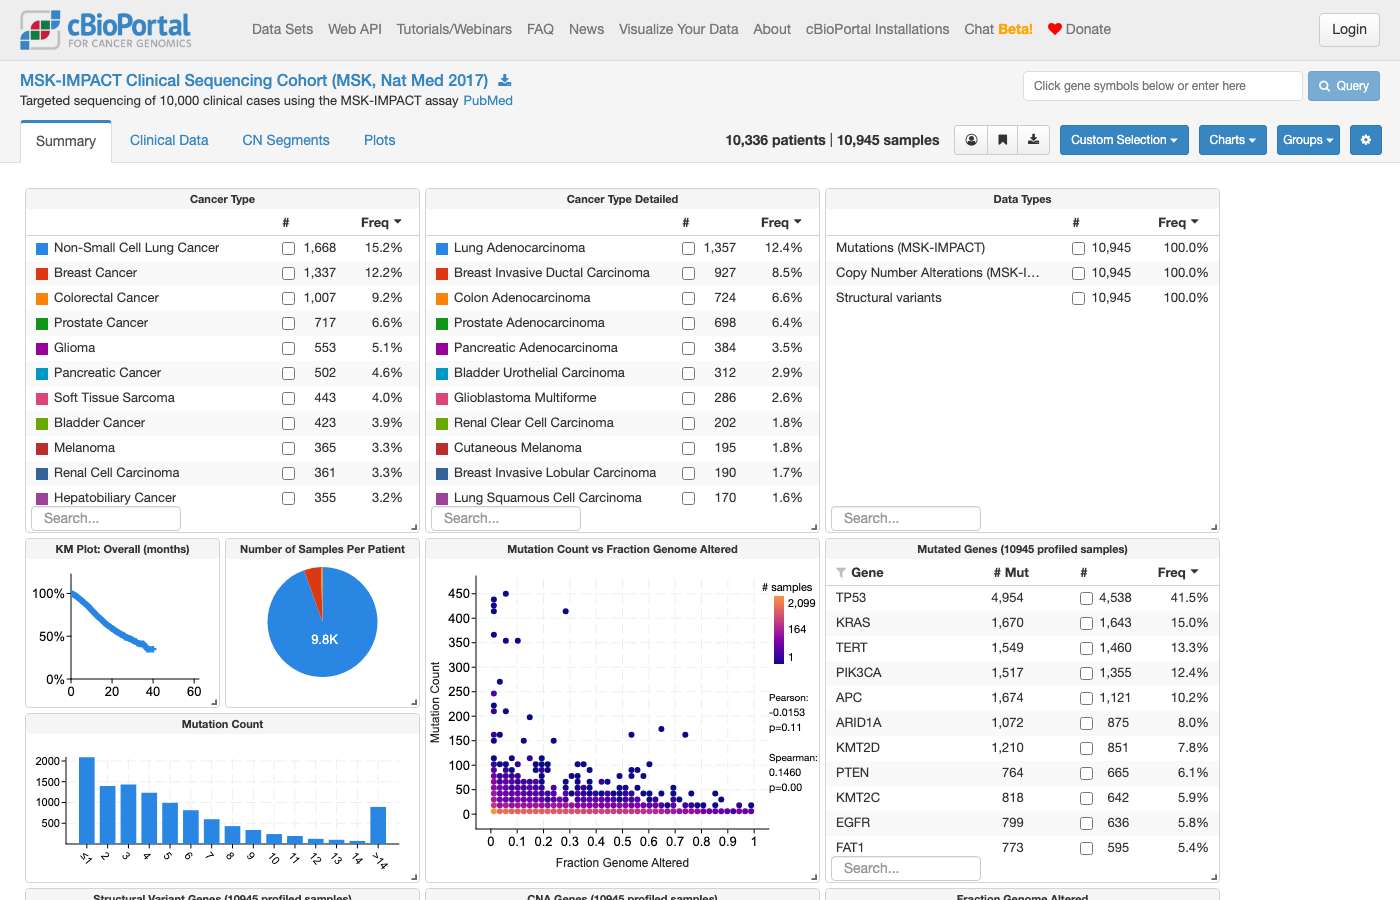Check the Structural variants checkbox
The image size is (1400, 900).
click(x=1078, y=298)
